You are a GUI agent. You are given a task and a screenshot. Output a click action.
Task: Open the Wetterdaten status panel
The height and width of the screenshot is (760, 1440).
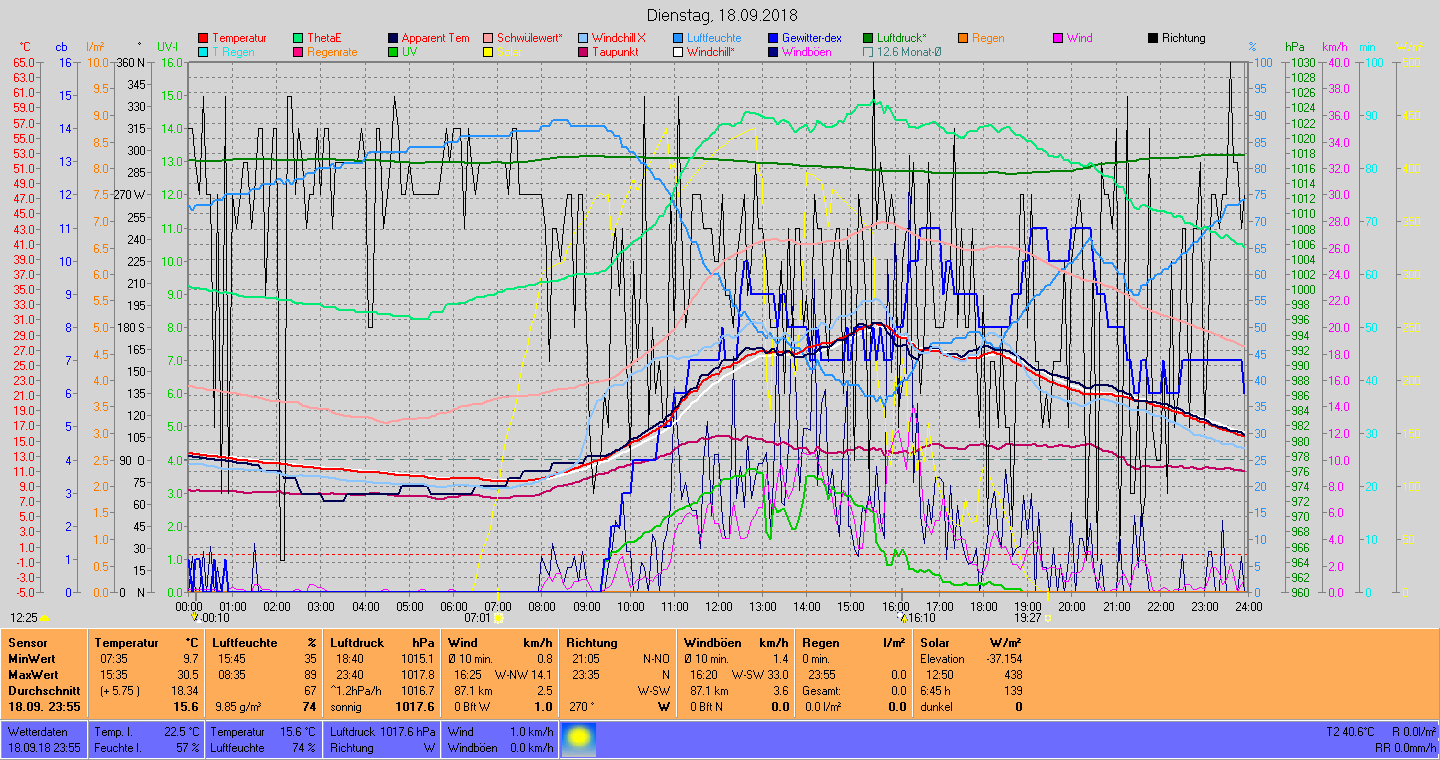(44, 740)
